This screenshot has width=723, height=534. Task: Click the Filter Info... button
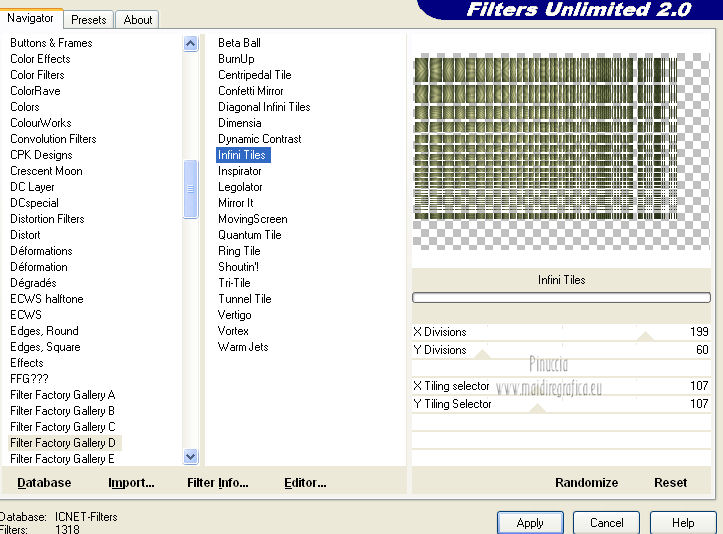218,482
